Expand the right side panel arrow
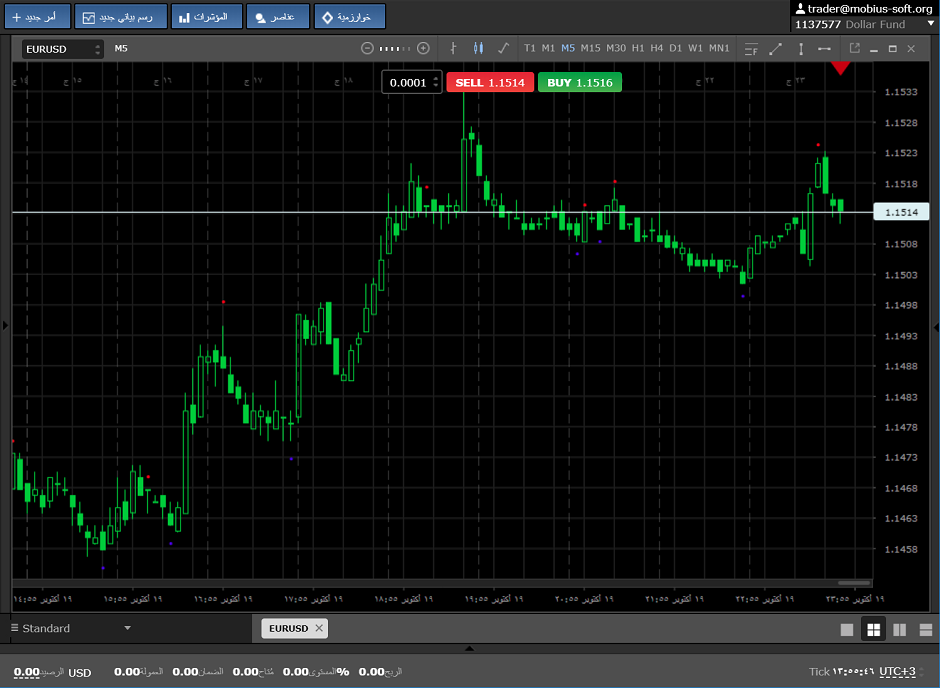 coord(936,327)
